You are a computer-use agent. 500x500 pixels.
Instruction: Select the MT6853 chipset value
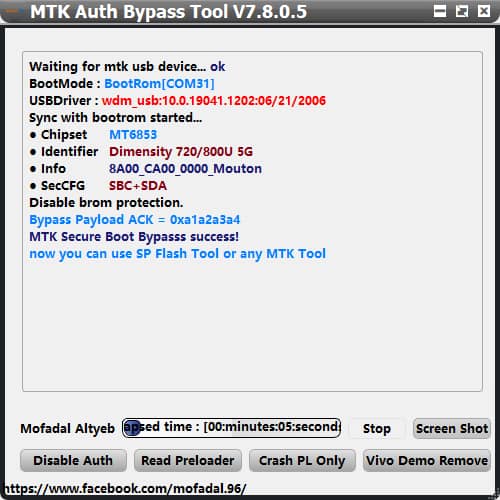pyautogui.click(x=133, y=135)
